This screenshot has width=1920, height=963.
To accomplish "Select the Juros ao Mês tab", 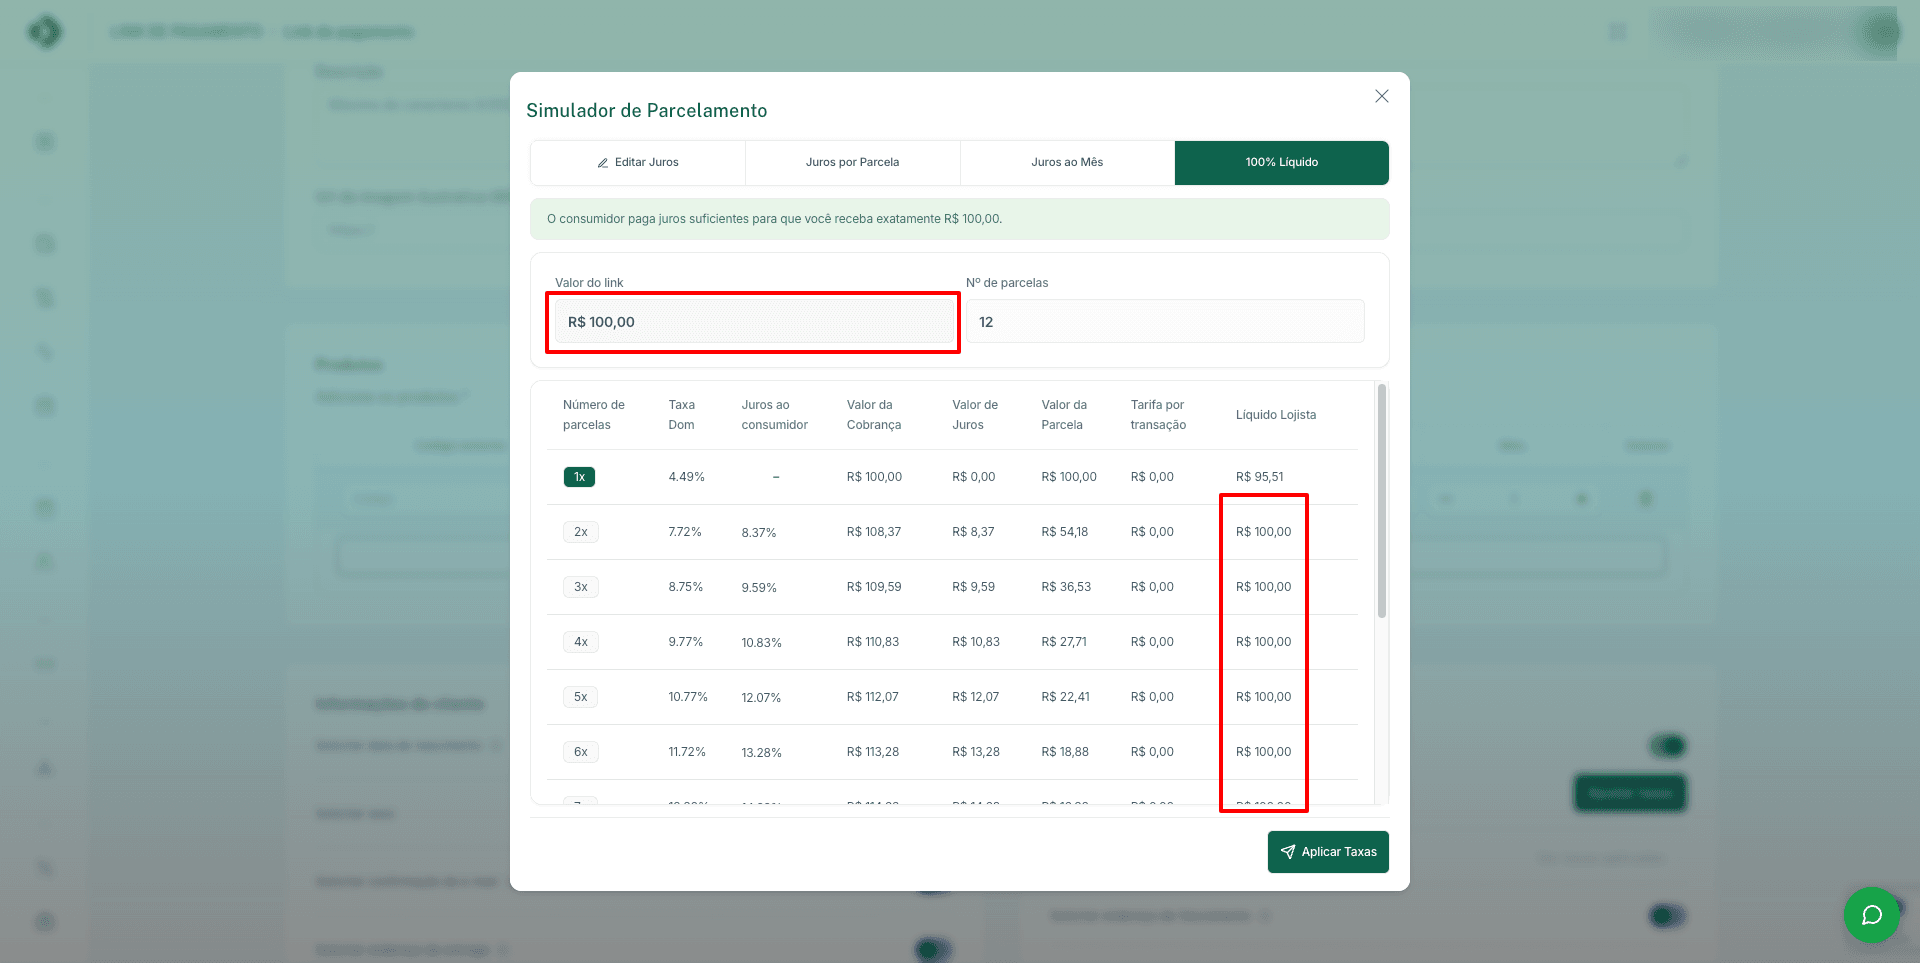I will click(1067, 162).
